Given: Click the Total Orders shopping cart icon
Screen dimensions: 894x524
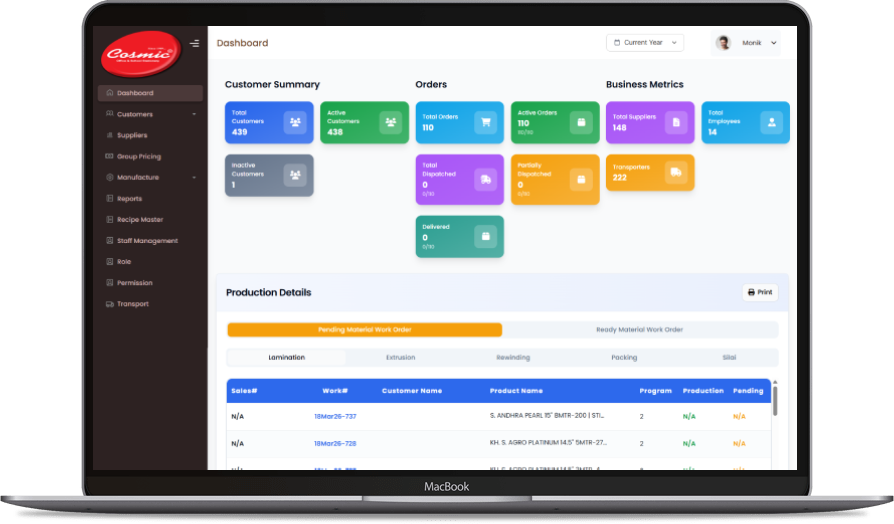Looking at the screenshot, I should tap(486, 123).
